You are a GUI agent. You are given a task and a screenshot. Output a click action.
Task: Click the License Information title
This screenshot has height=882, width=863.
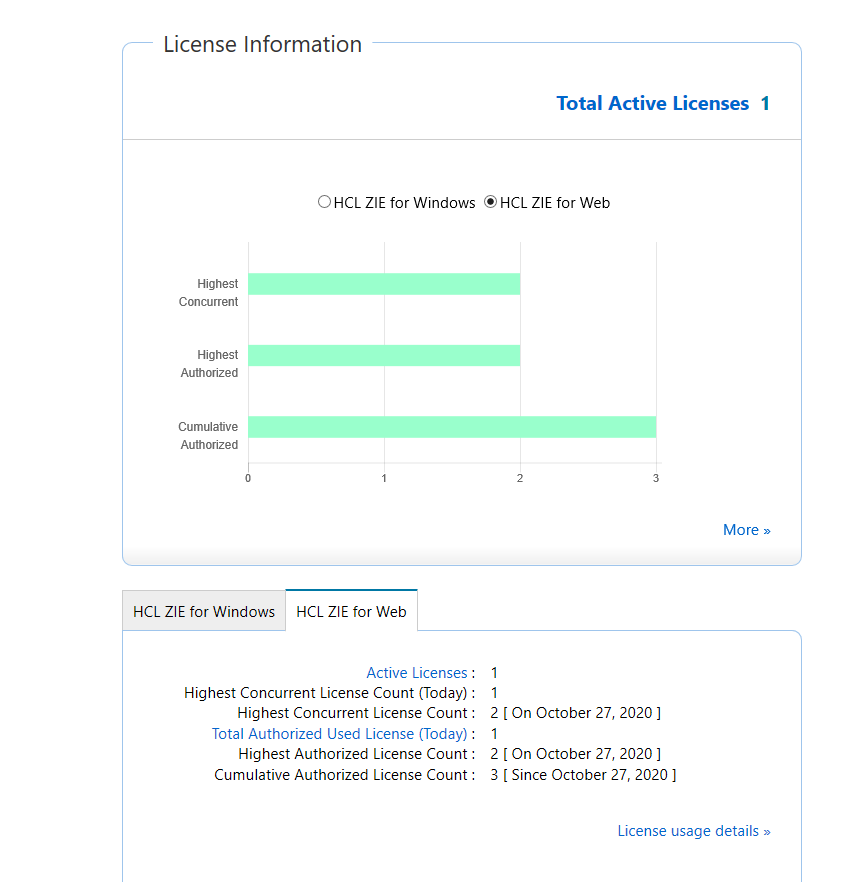(x=262, y=44)
